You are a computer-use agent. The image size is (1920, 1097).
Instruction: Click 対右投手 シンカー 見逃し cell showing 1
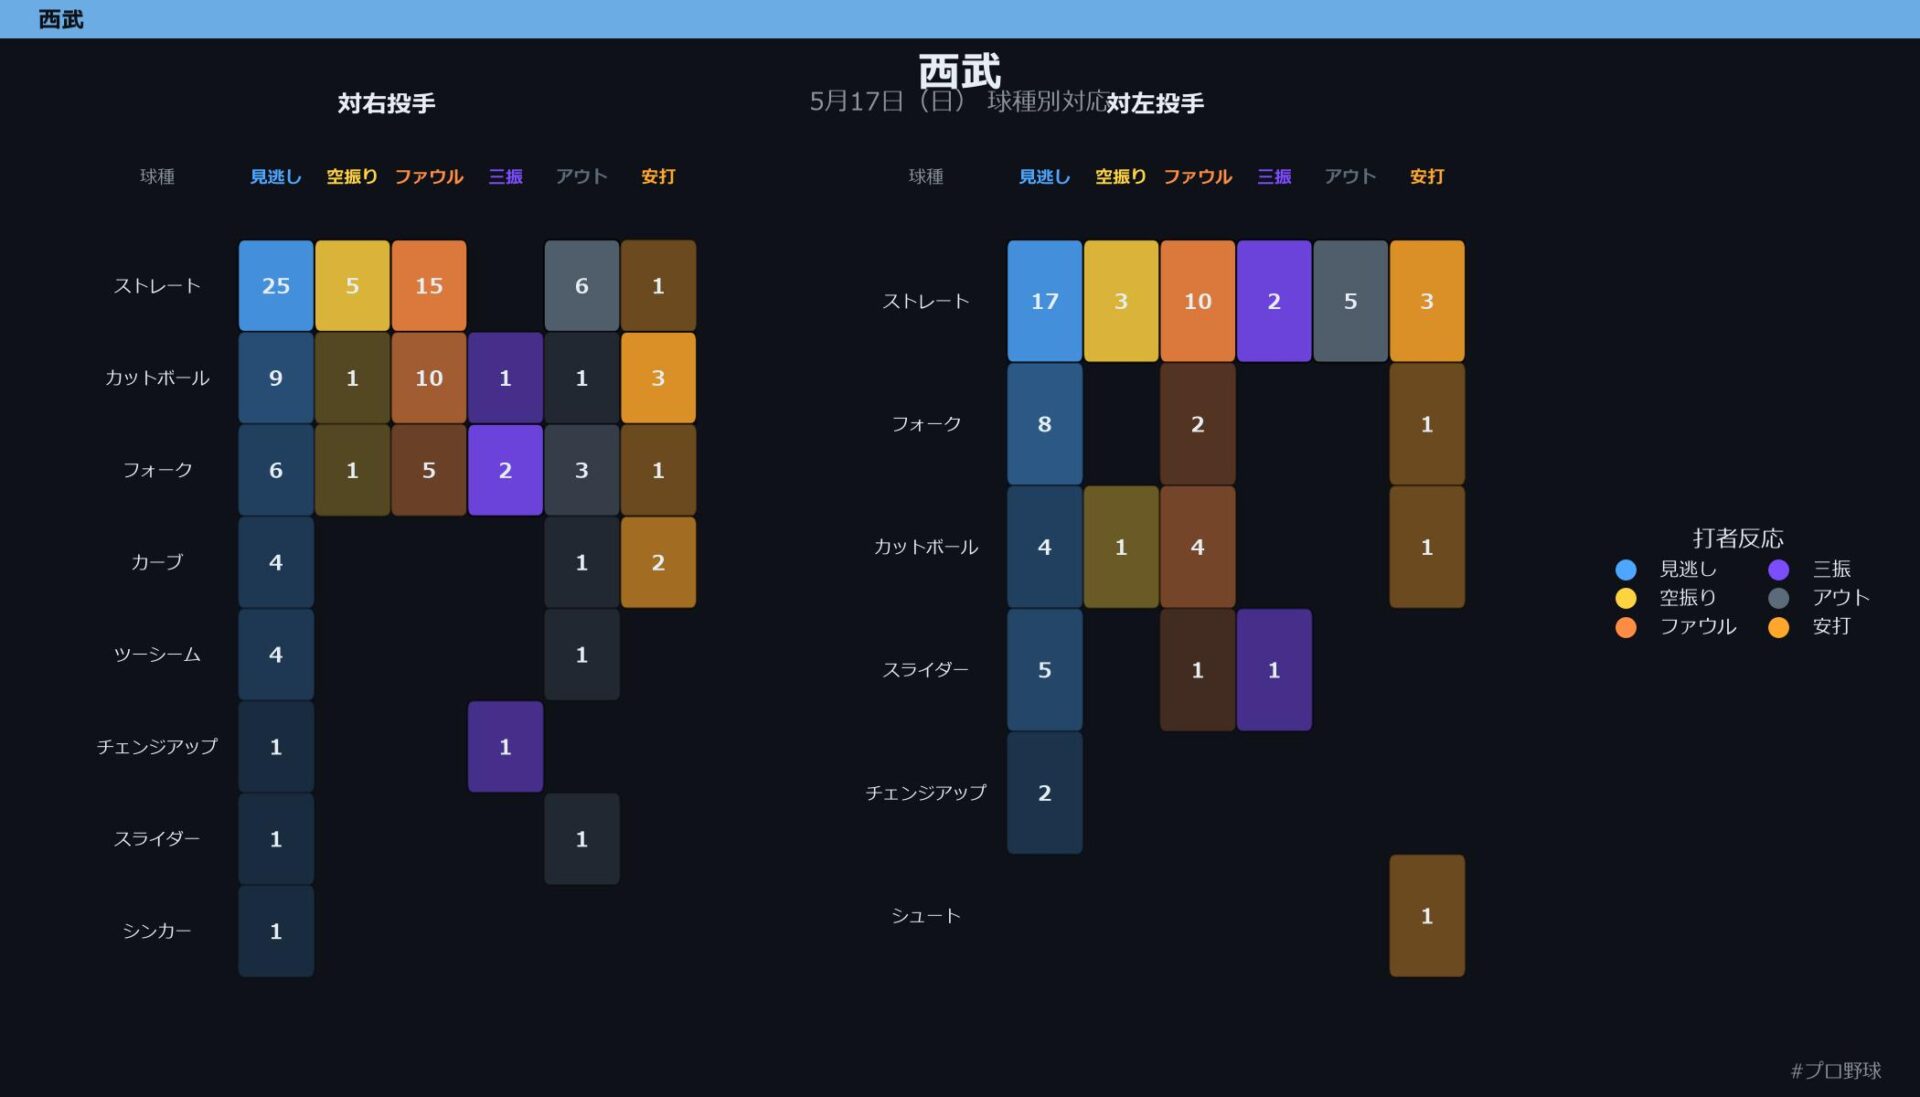[276, 931]
